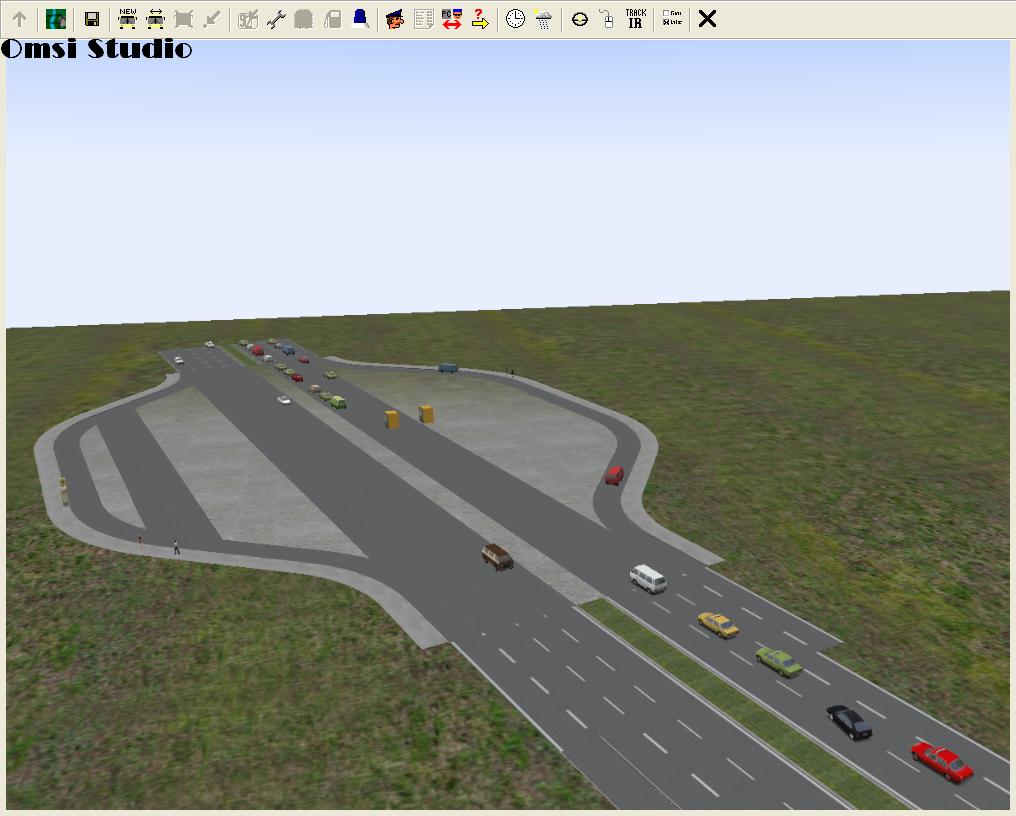This screenshot has width=1016, height=816.
Task: Click the question mark yellow arrow icon
Action: tap(480, 19)
